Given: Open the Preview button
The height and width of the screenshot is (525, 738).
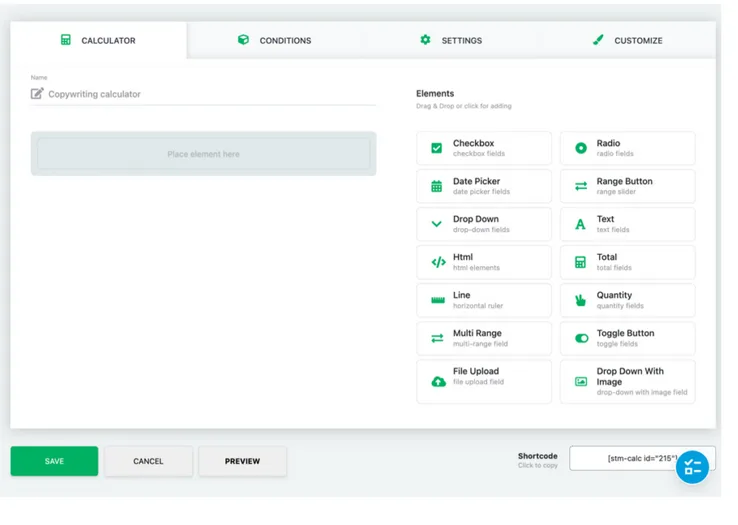Looking at the screenshot, I should [x=242, y=461].
